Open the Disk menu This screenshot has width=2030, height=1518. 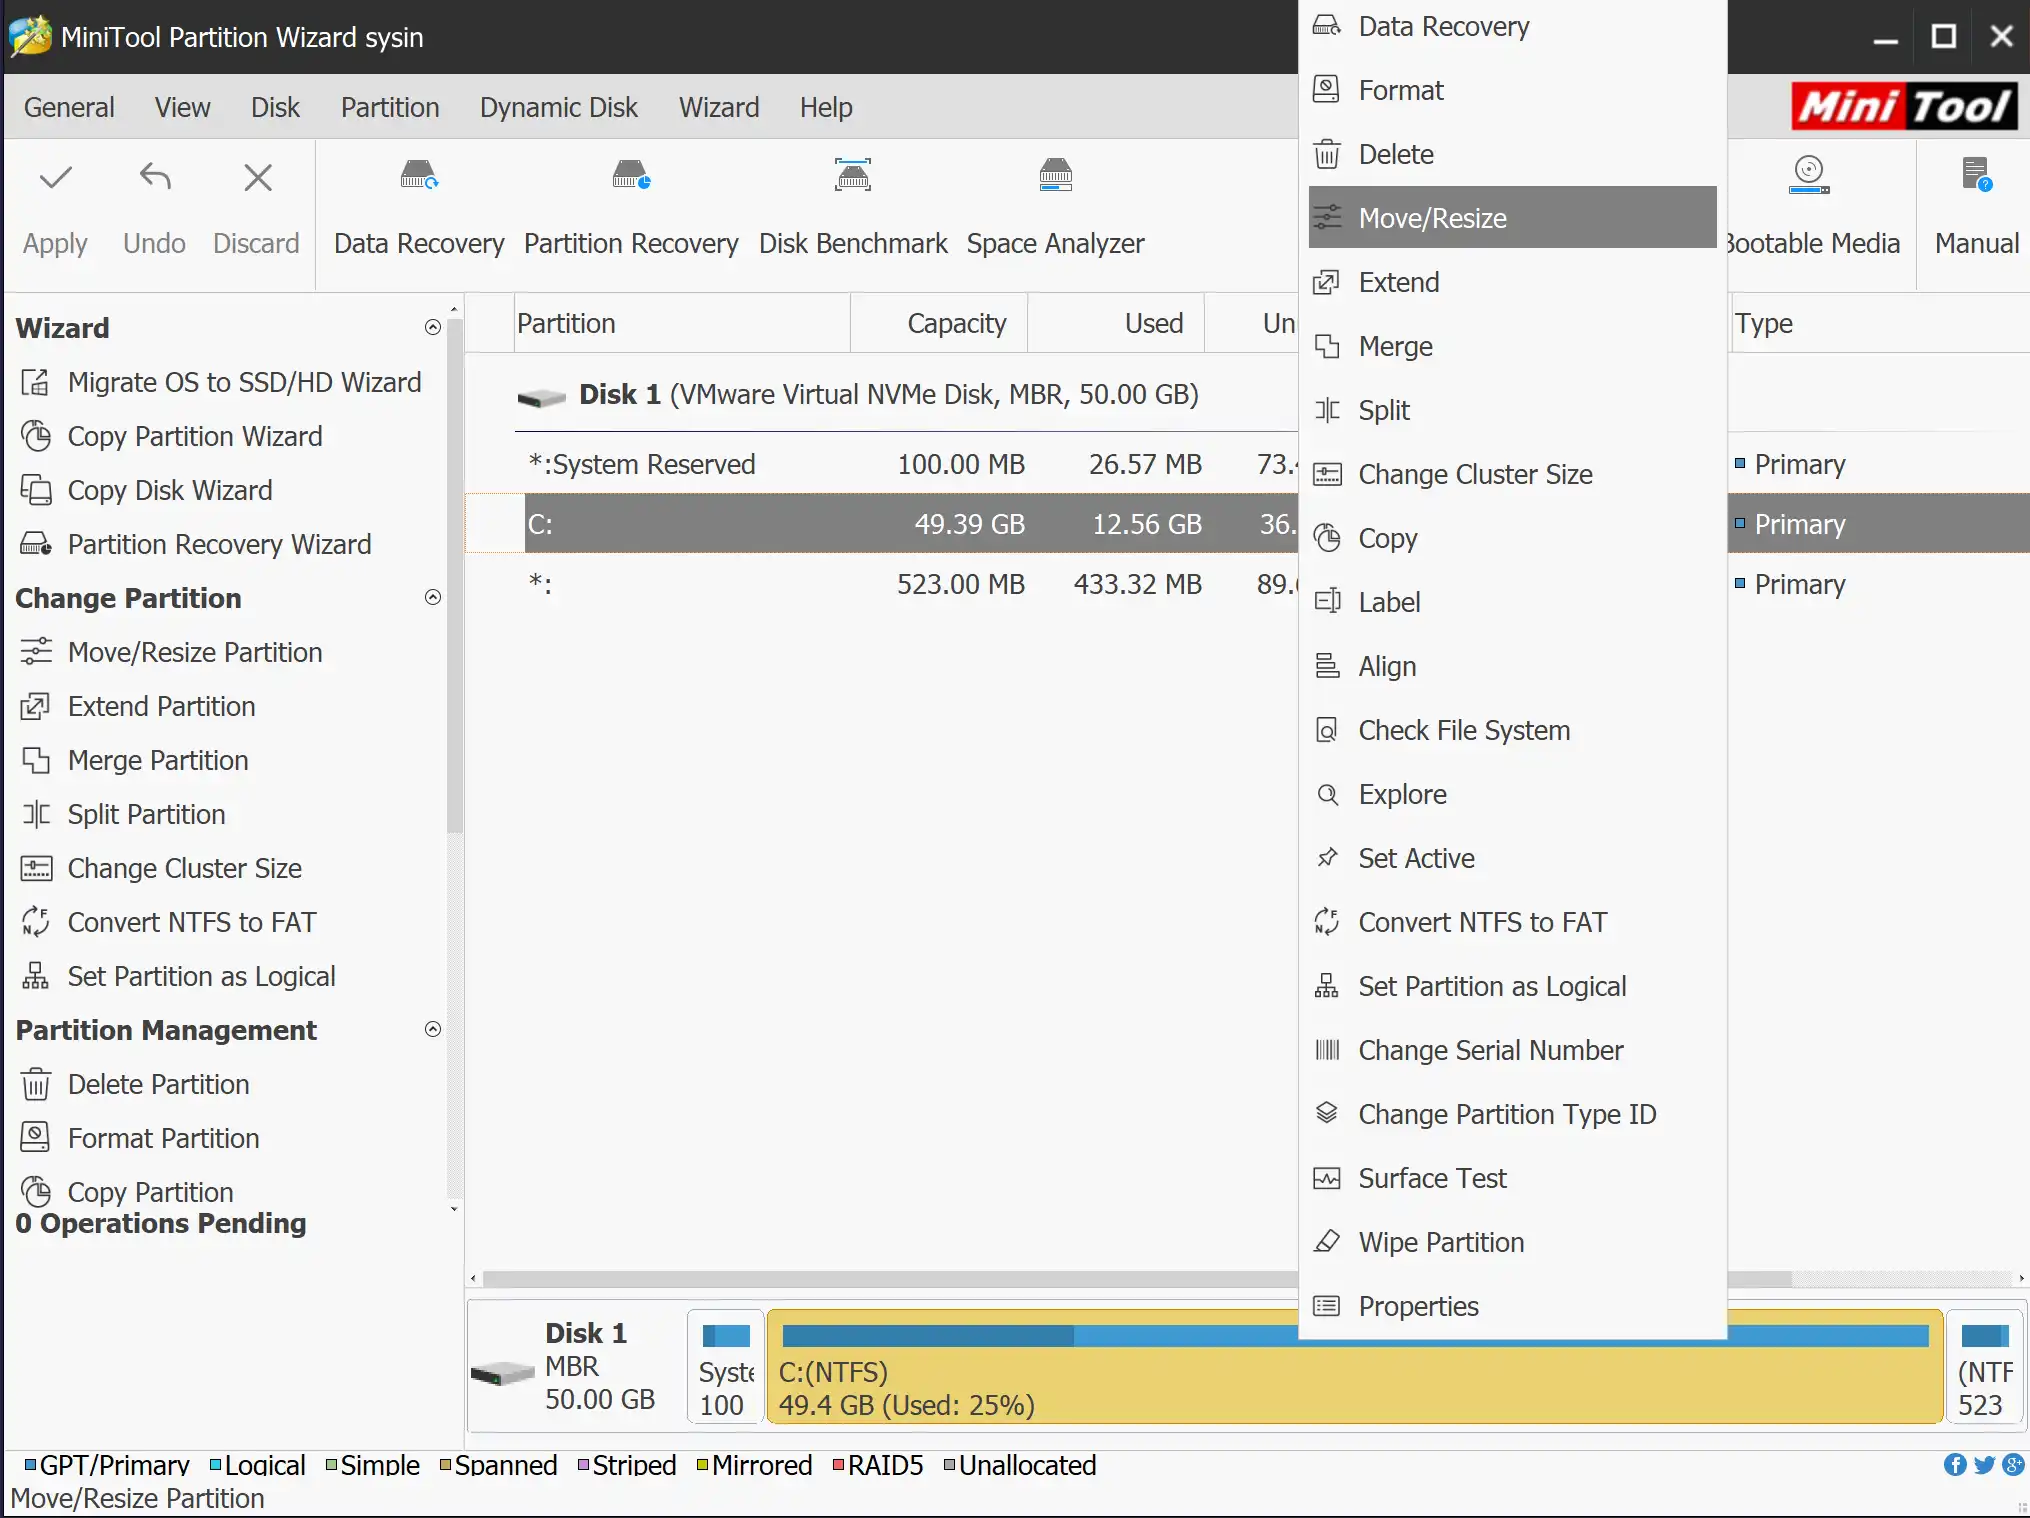pyautogui.click(x=276, y=107)
